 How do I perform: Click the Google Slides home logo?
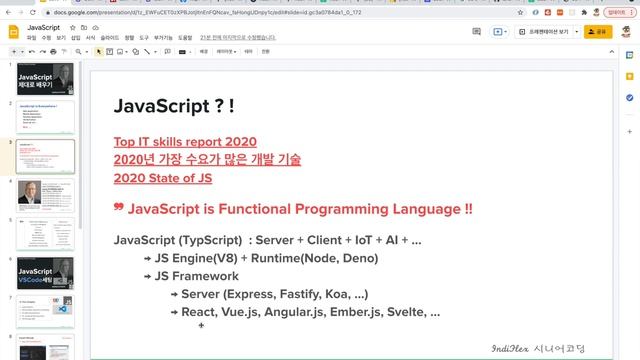(x=13, y=31)
